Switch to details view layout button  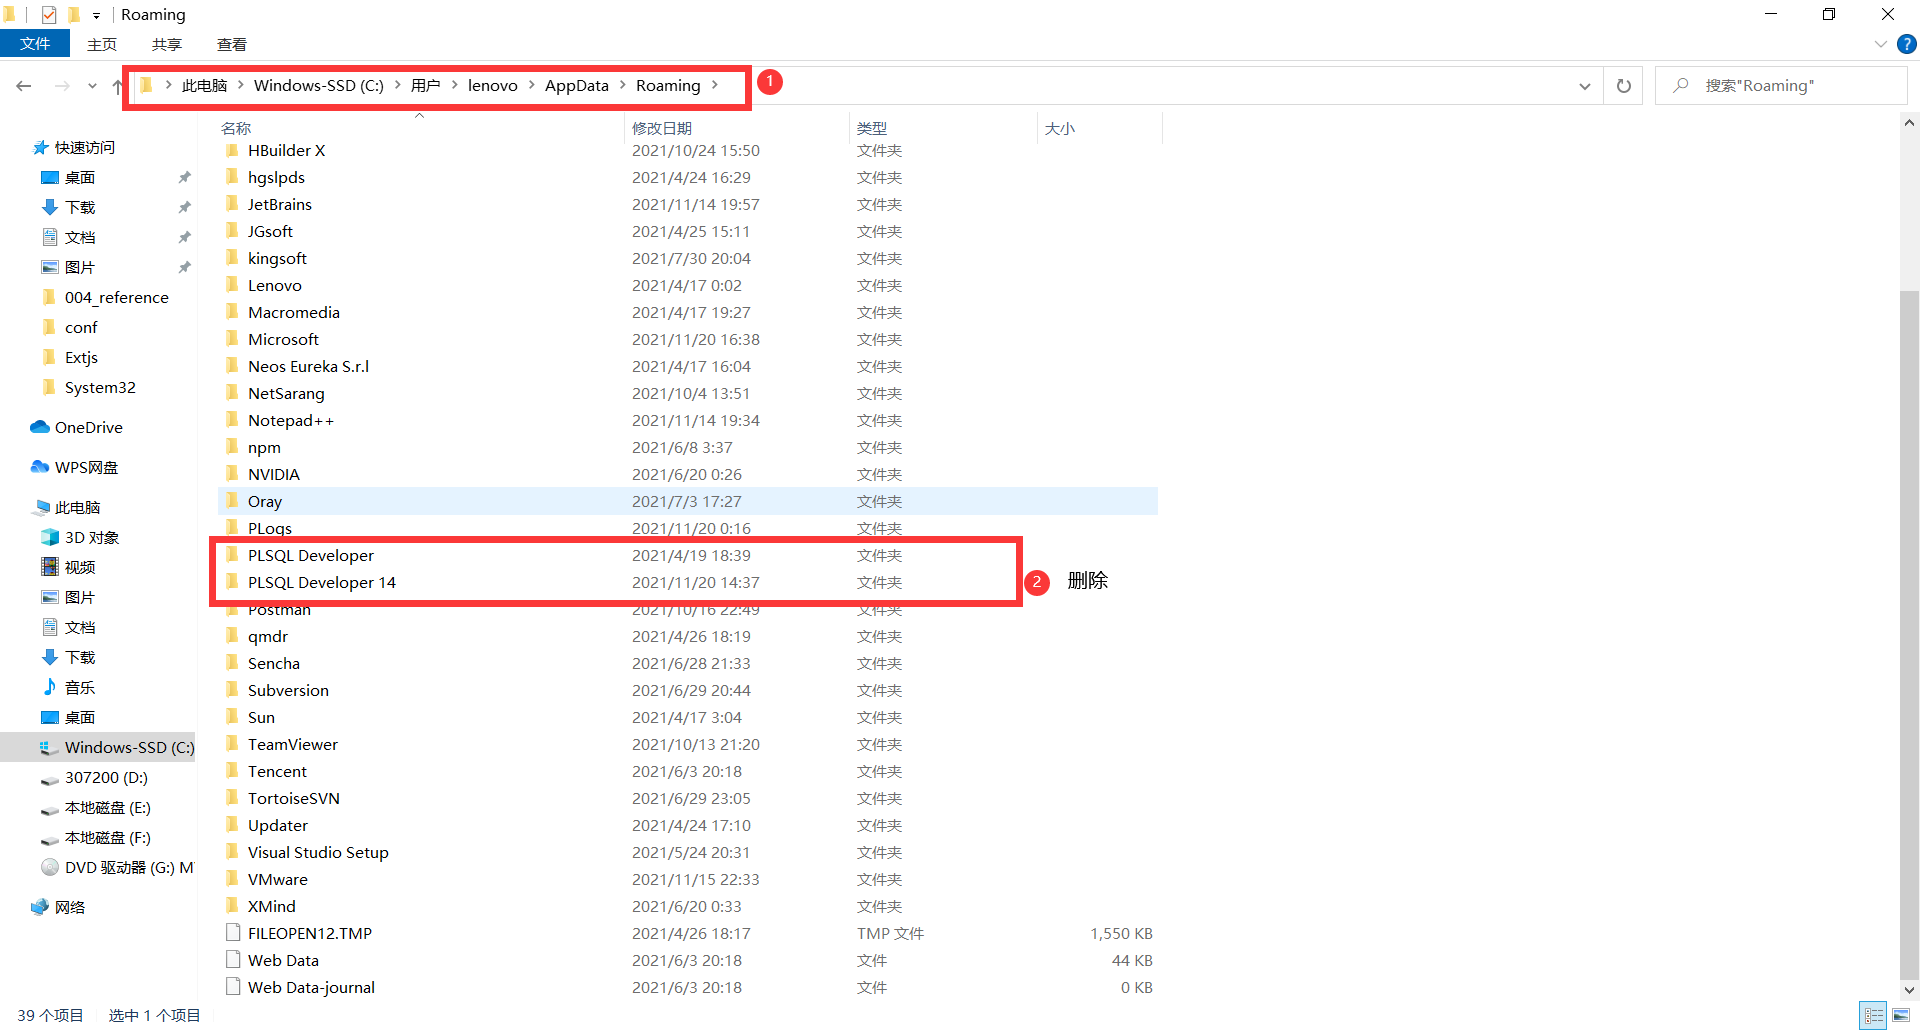pyautogui.click(x=1873, y=1015)
